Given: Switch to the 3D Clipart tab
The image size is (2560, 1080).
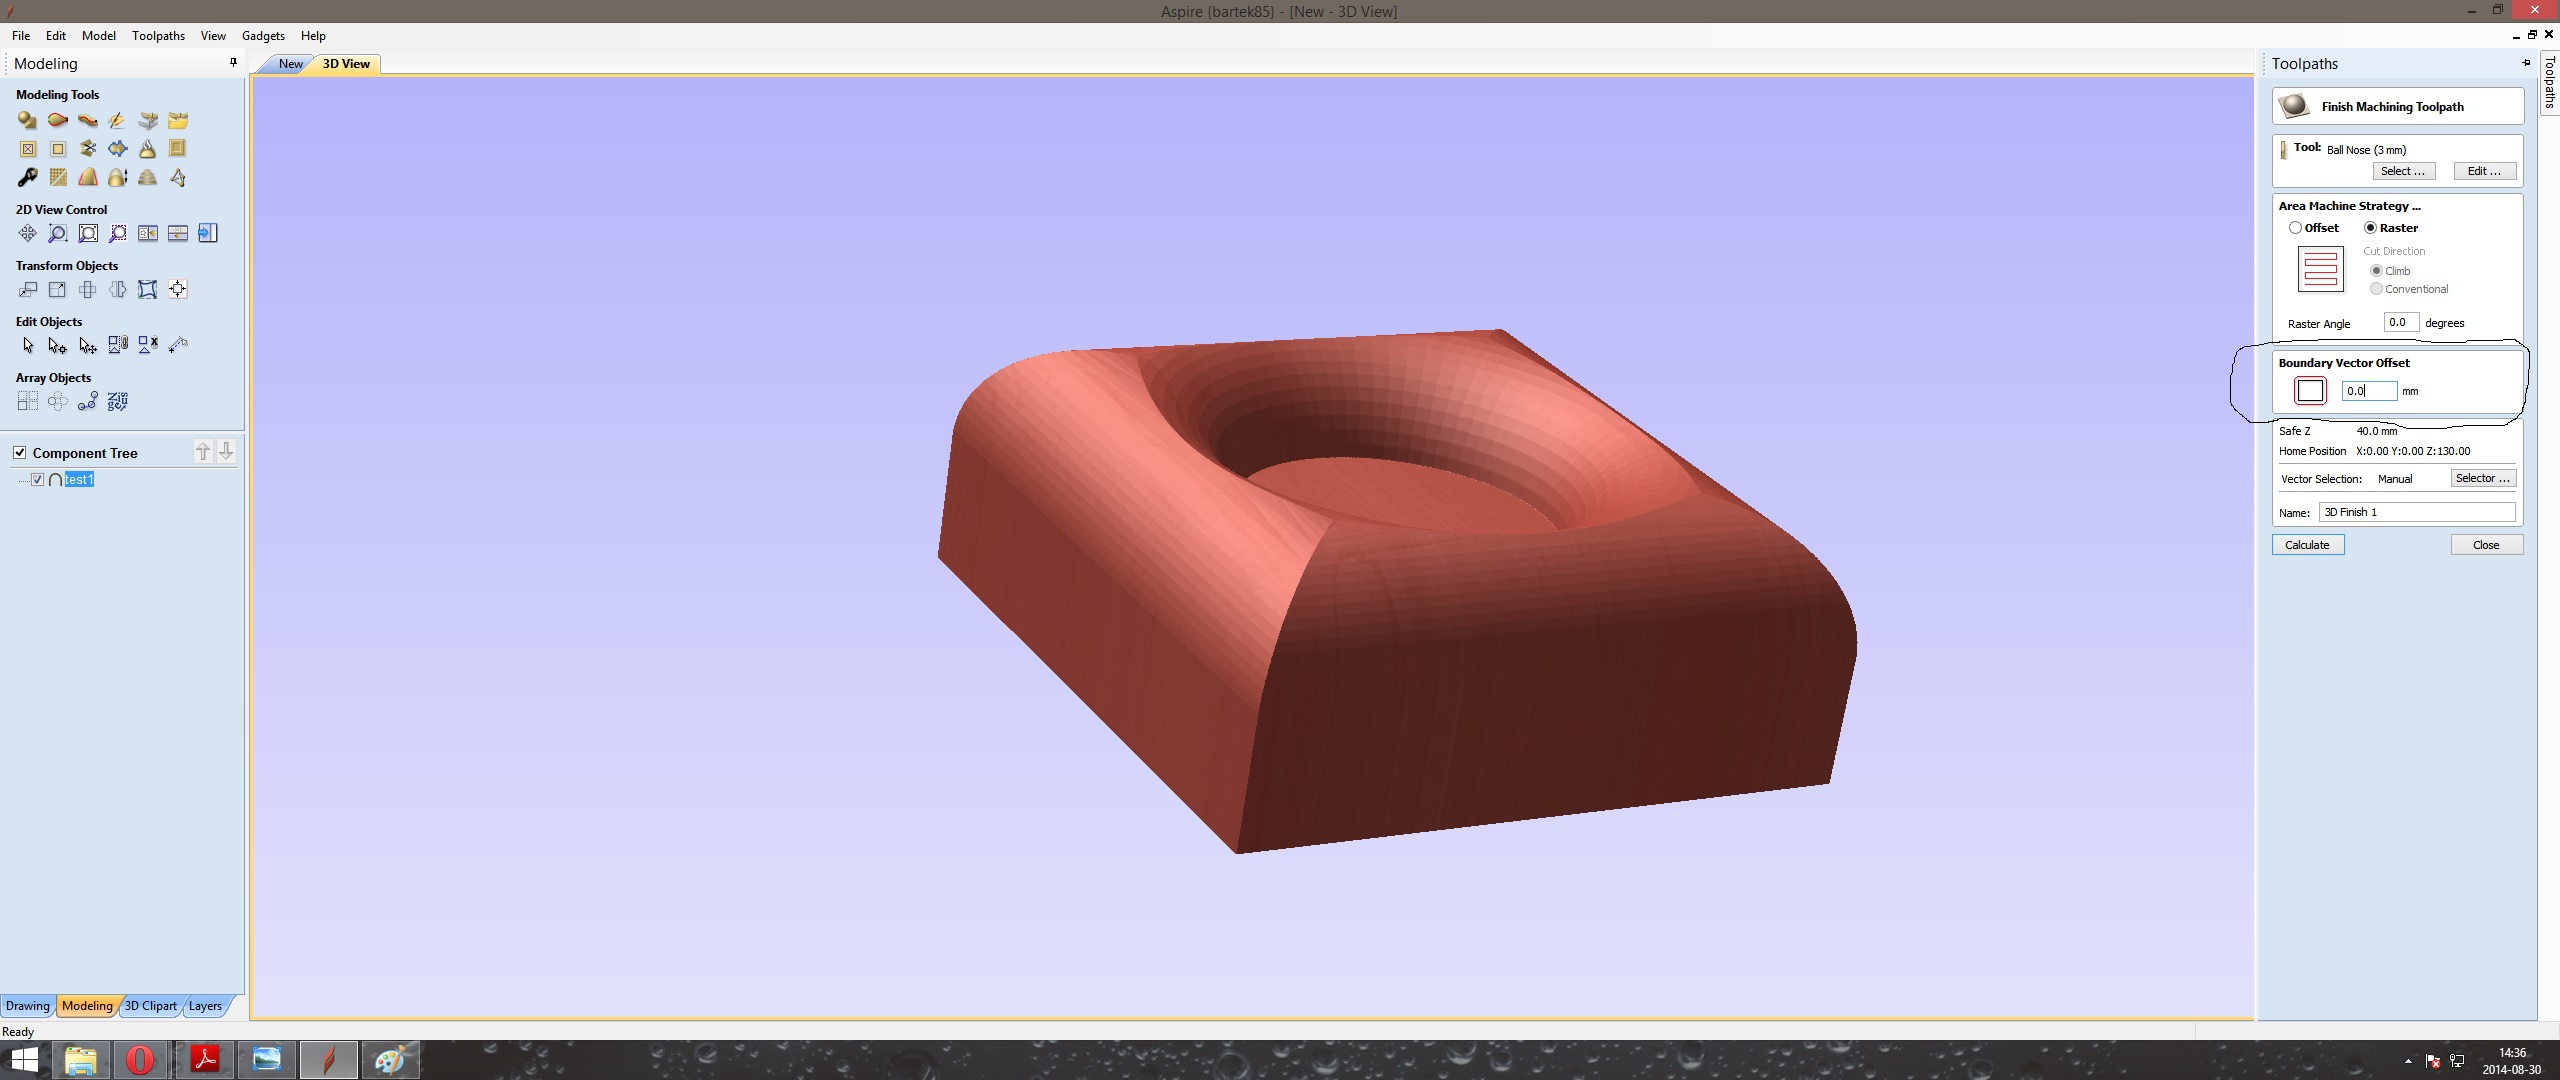Looking at the screenshot, I should 150,1006.
